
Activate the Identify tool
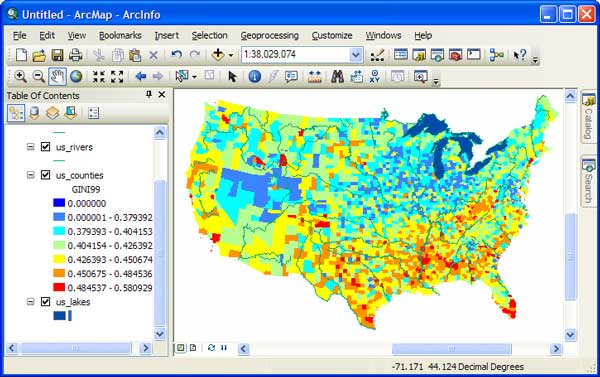tap(254, 77)
